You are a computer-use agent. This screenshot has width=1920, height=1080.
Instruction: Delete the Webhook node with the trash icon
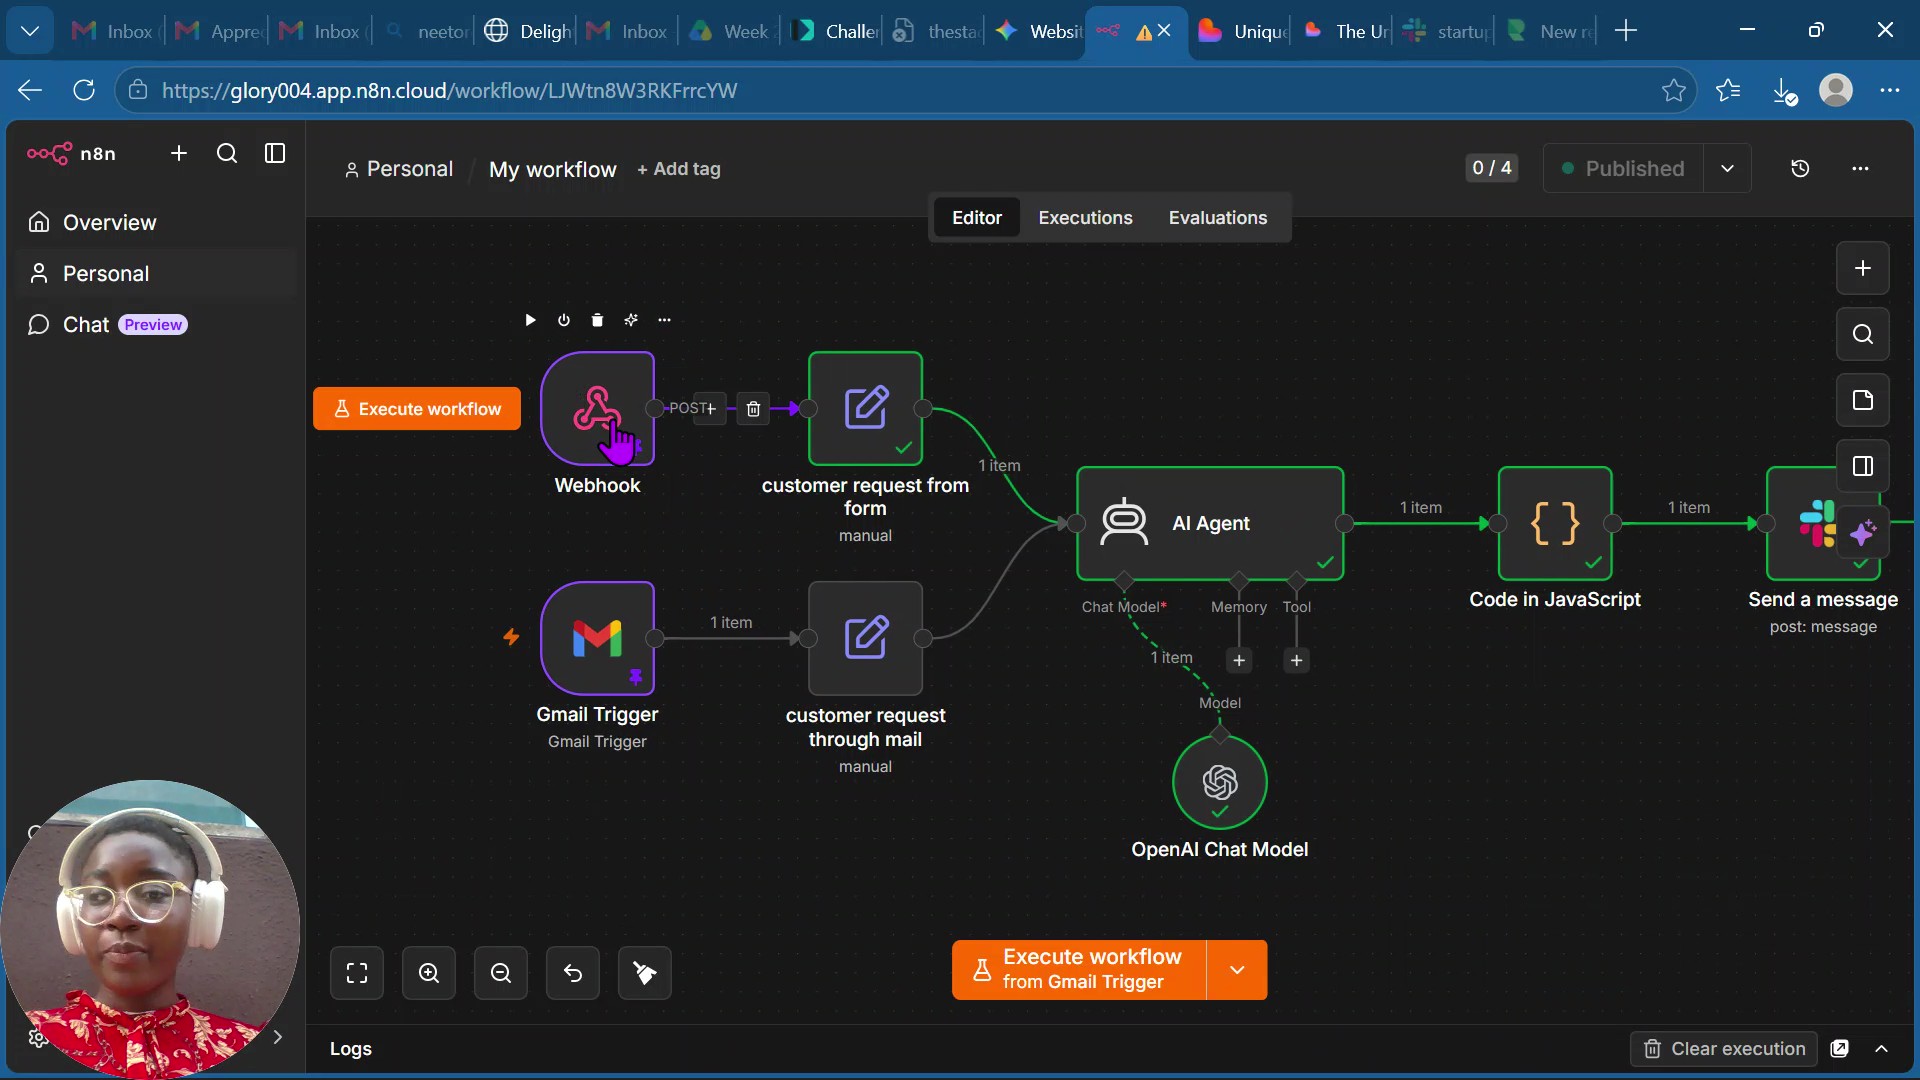[x=597, y=320]
